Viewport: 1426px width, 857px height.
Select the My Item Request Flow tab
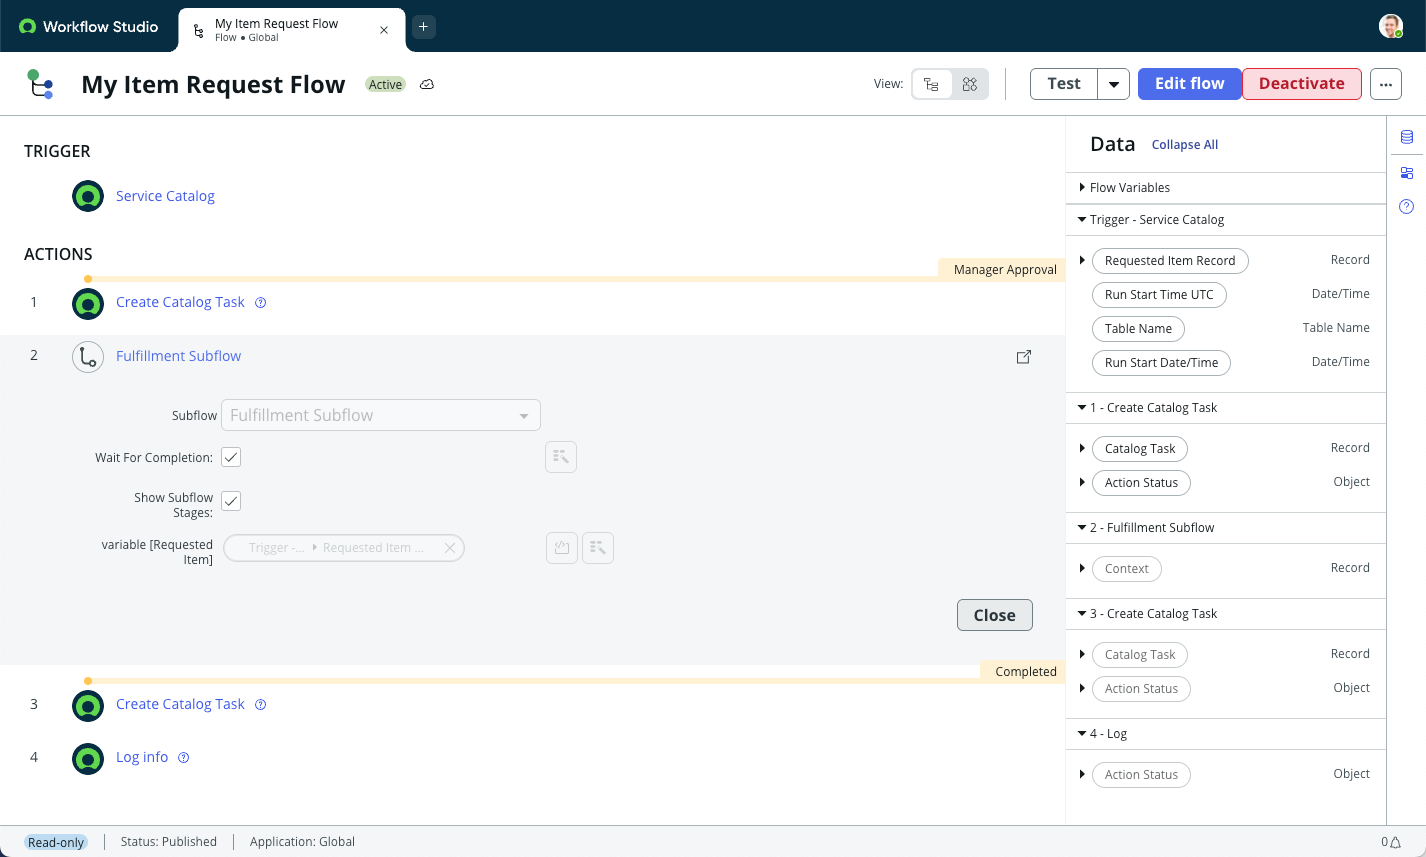tap(292, 30)
